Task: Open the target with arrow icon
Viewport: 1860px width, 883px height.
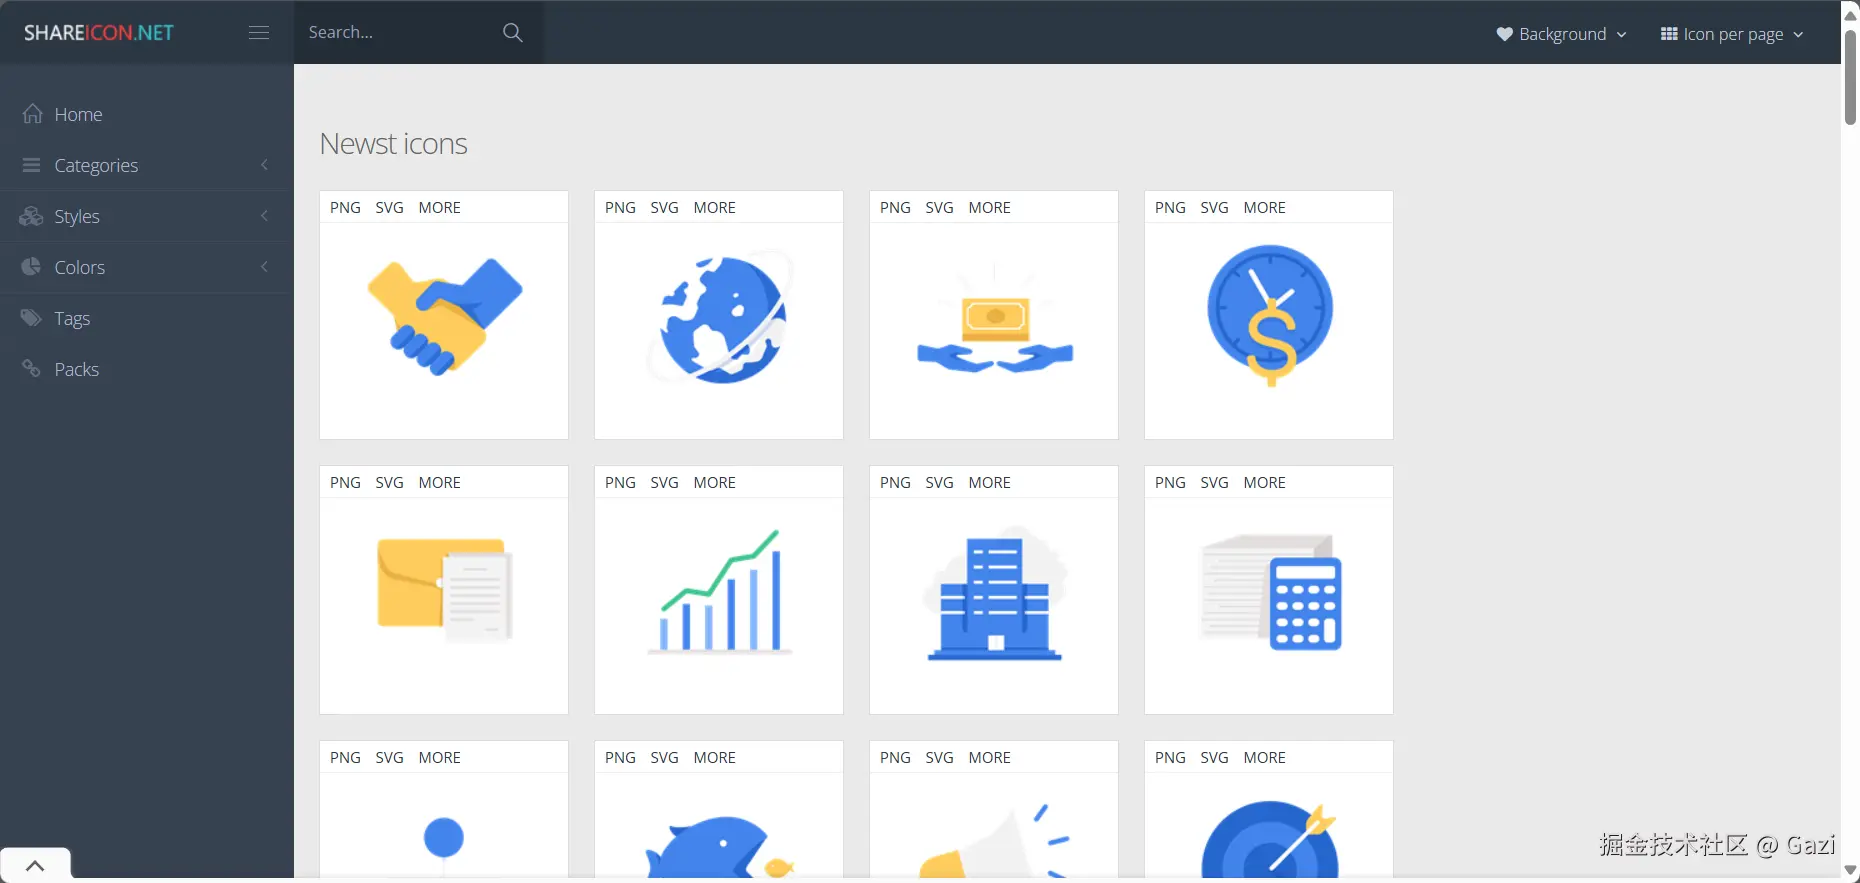Action: click(x=1269, y=840)
